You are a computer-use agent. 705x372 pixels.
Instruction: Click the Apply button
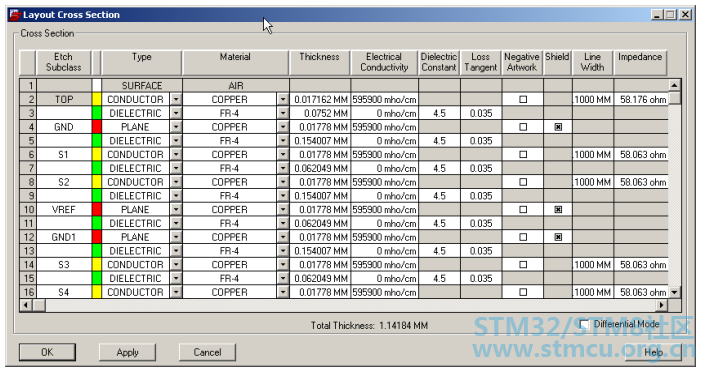(x=127, y=352)
